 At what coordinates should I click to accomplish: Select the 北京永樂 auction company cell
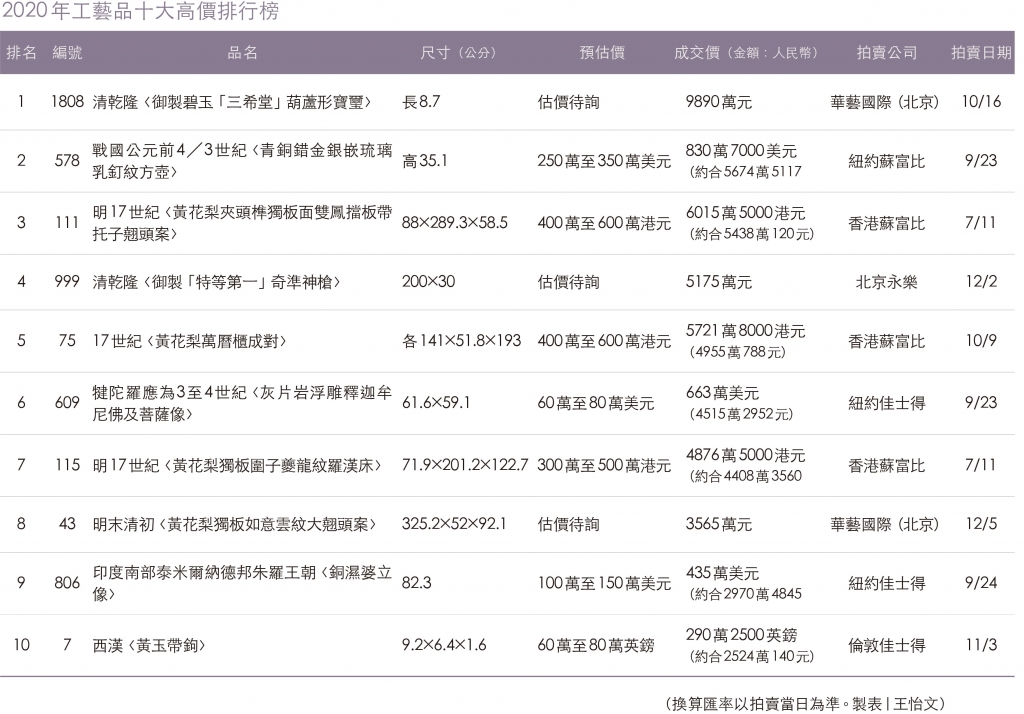[886, 282]
